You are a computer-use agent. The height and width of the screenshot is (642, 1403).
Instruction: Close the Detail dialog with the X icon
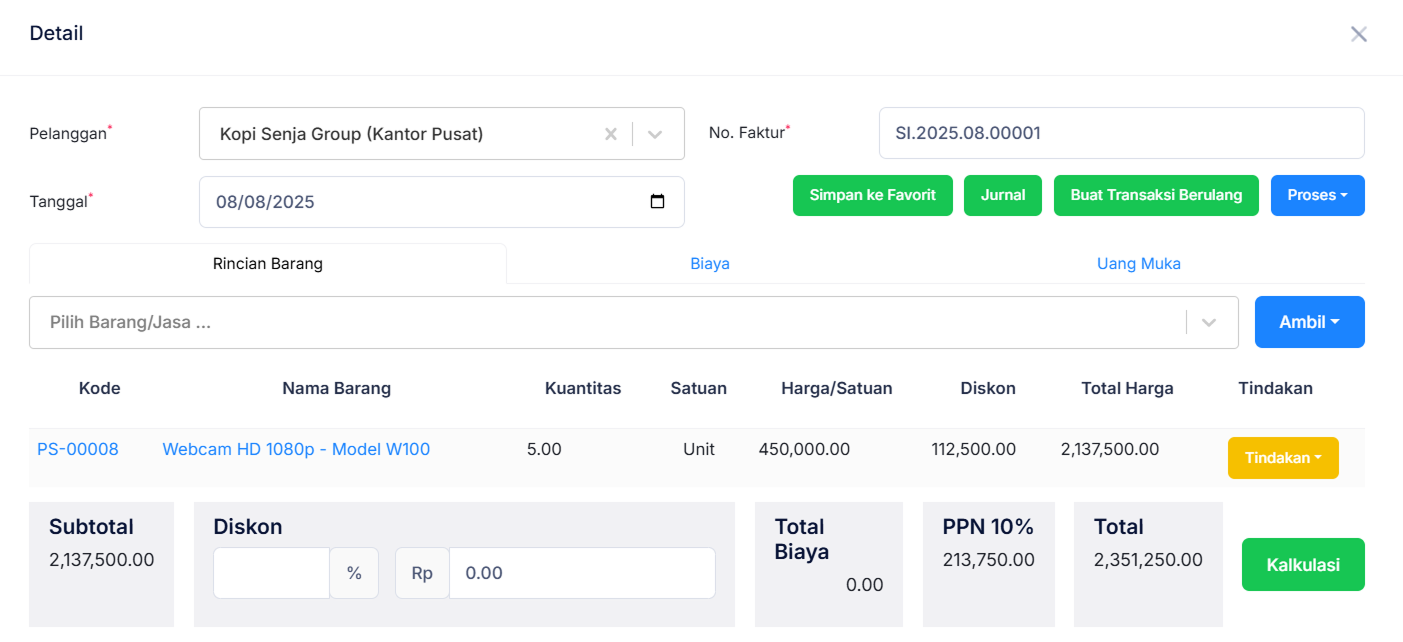(x=1358, y=33)
